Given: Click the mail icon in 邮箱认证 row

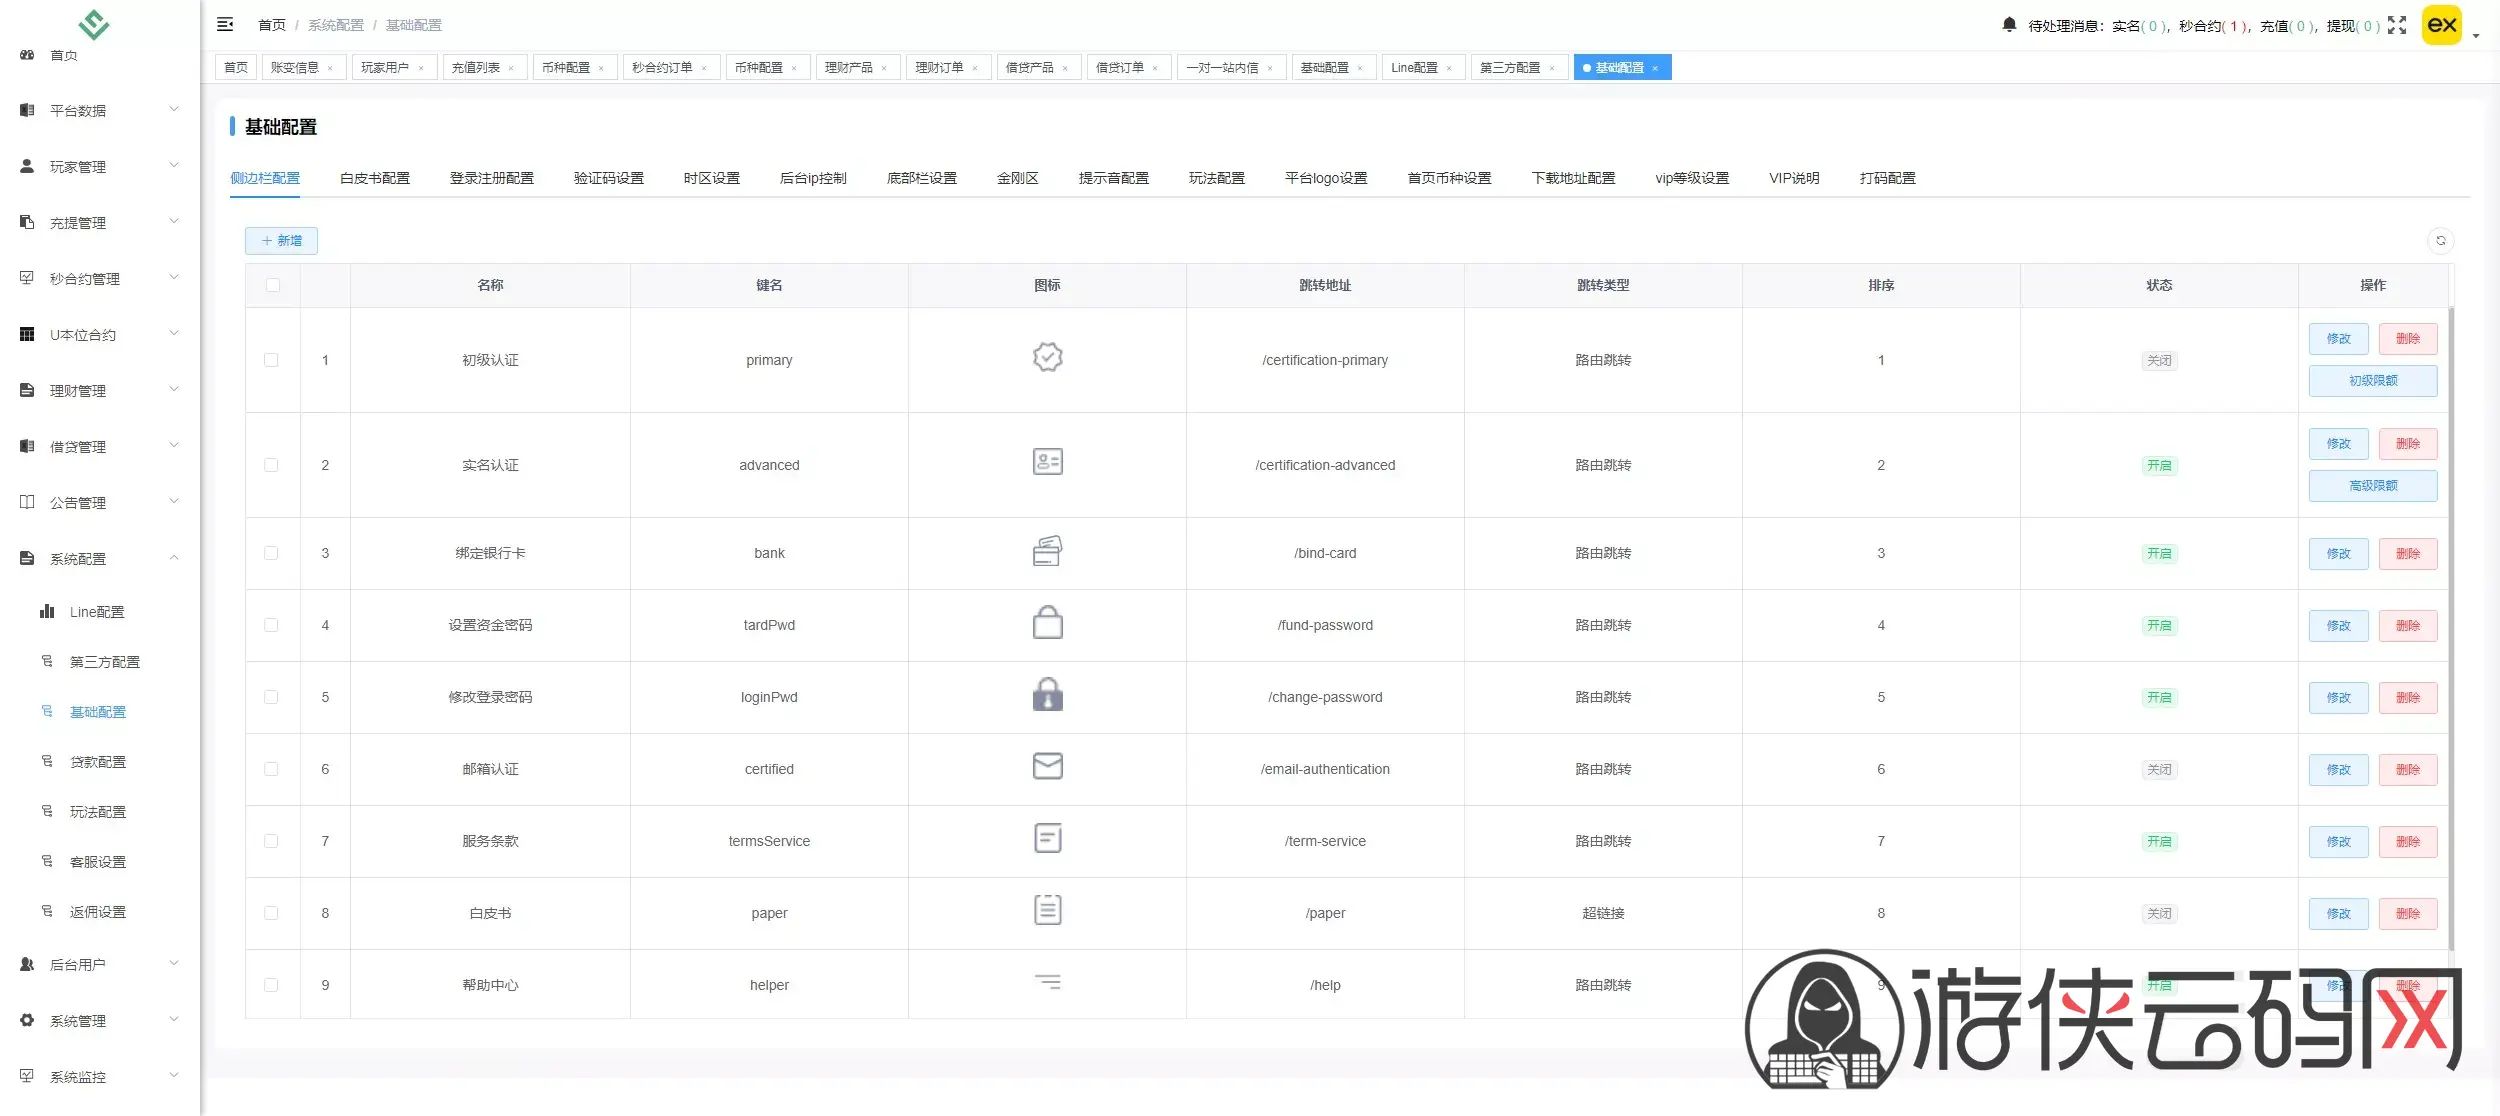Looking at the screenshot, I should click(1047, 767).
